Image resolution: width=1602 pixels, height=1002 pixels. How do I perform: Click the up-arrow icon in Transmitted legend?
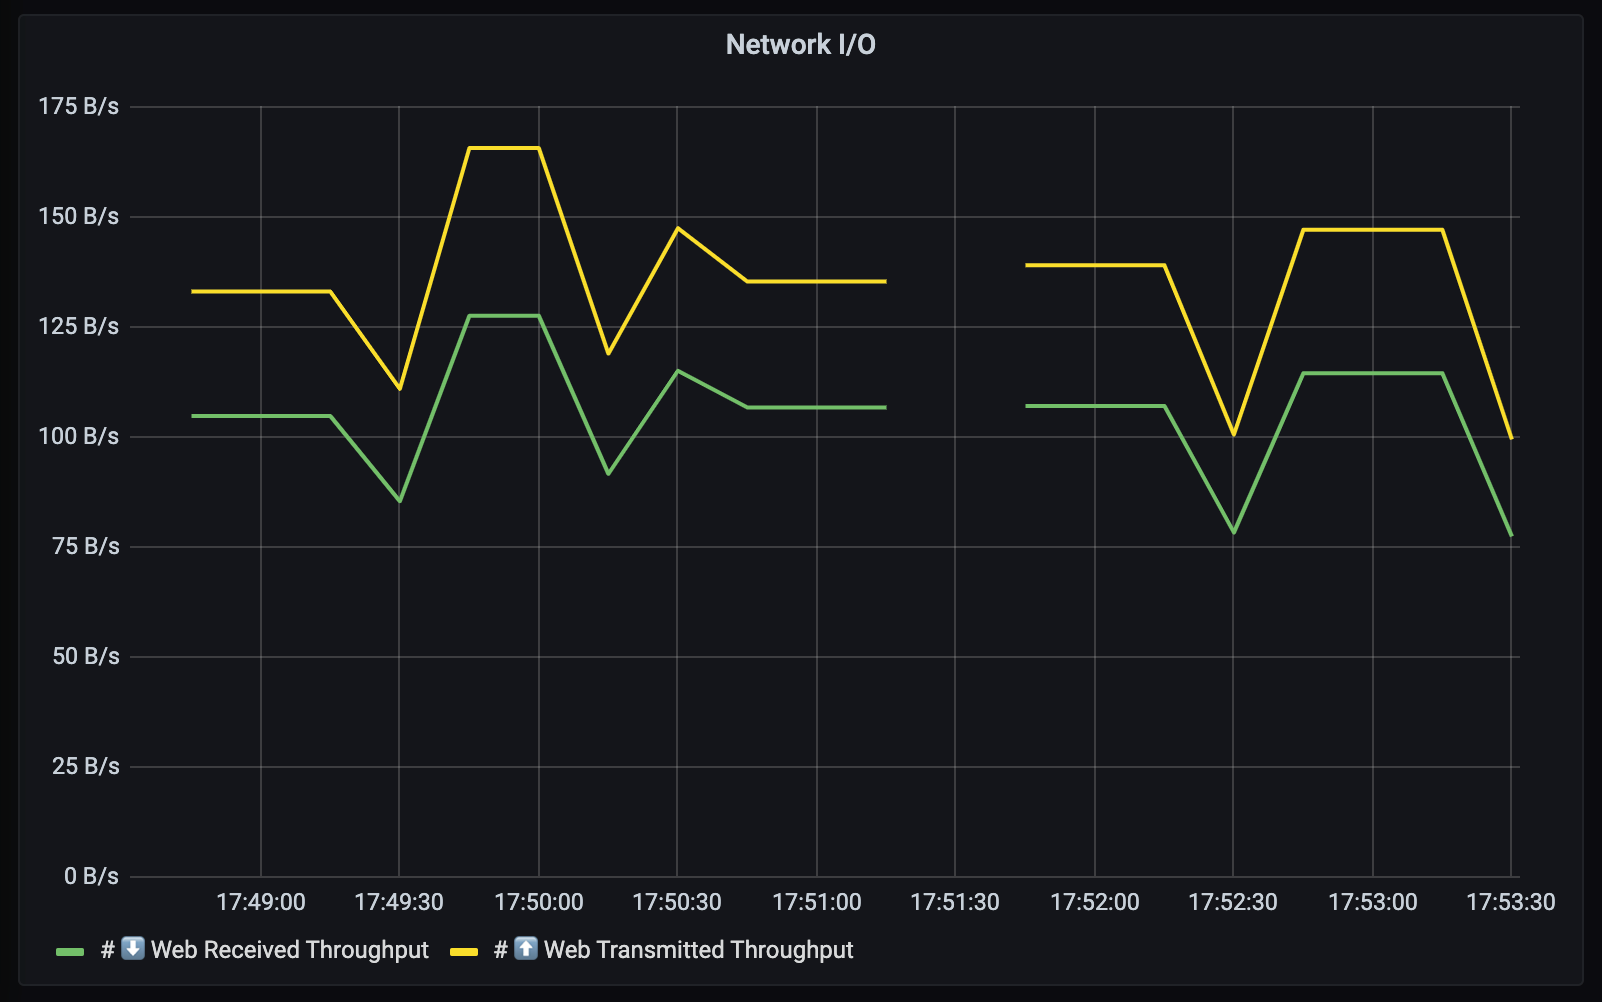click(x=526, y=949)
